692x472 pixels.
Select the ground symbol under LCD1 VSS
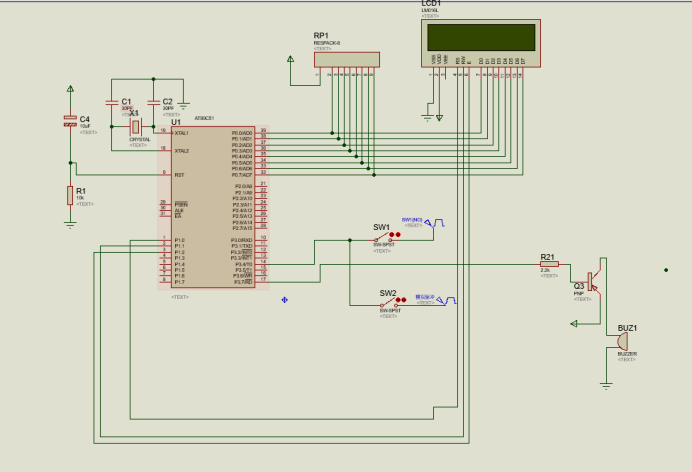tap(427, 118)
